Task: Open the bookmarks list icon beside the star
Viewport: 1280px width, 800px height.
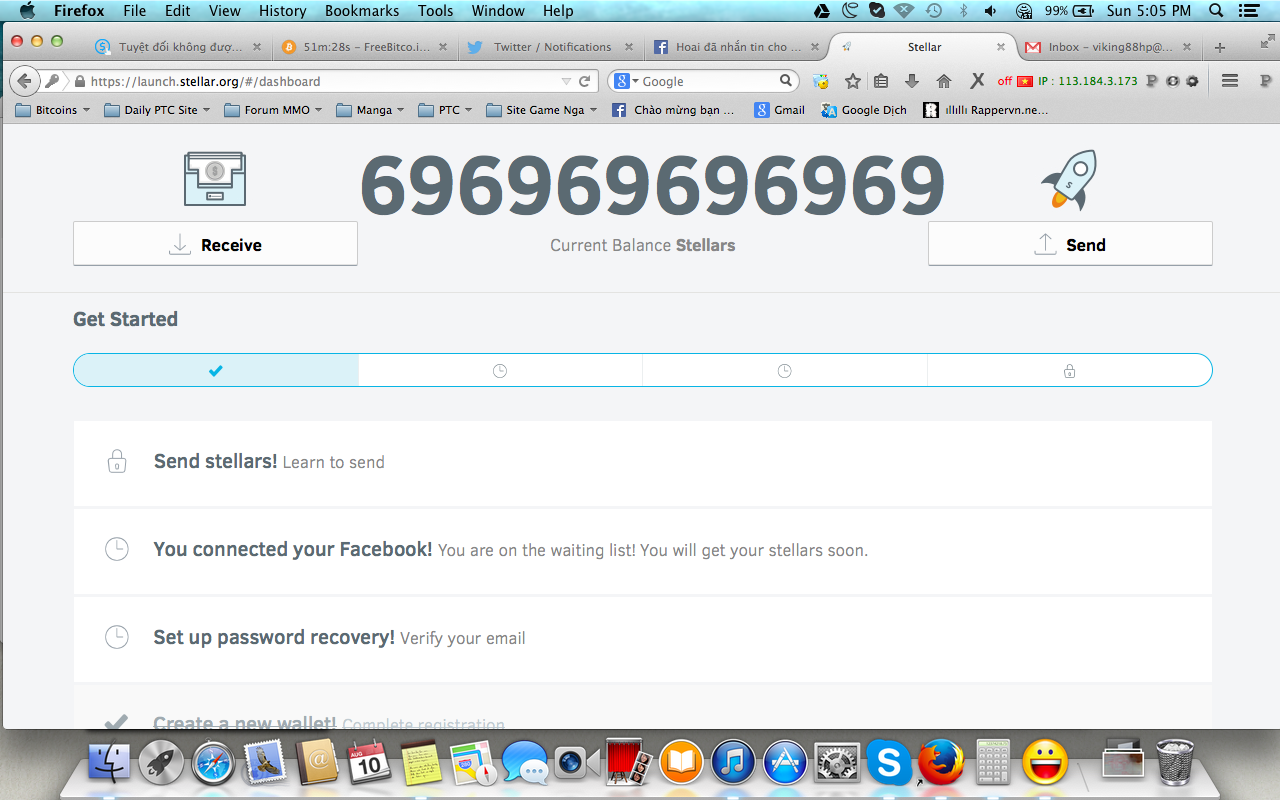Action: pos(881,81)
